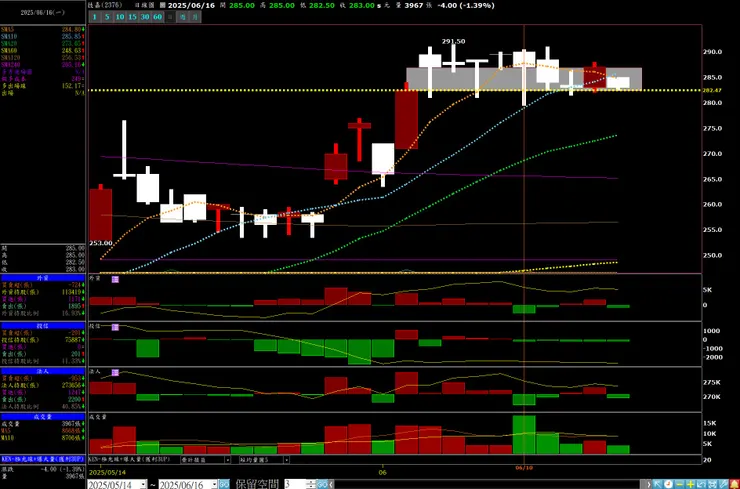This screenshot has height=489, width=740.
Task: Click the SMA20 legend row
Action: (x=42, y=43)
